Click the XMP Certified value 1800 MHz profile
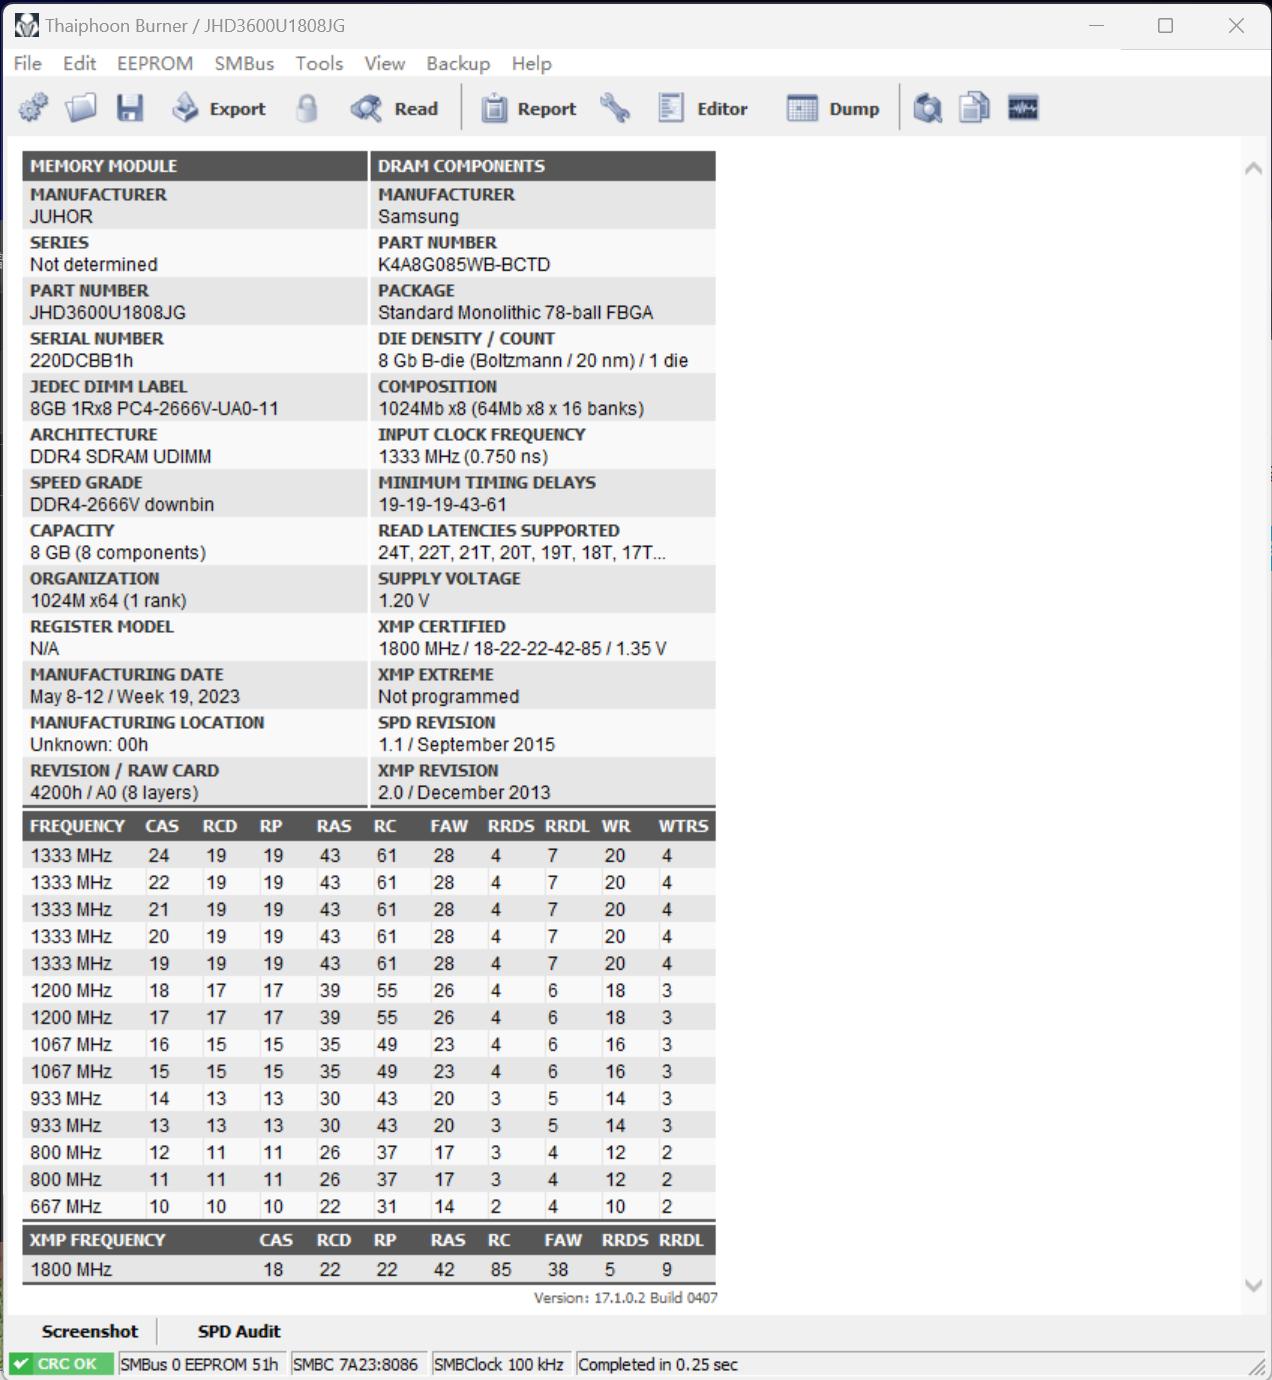This screenshot has height=1380, width=1272. [522, 648]
